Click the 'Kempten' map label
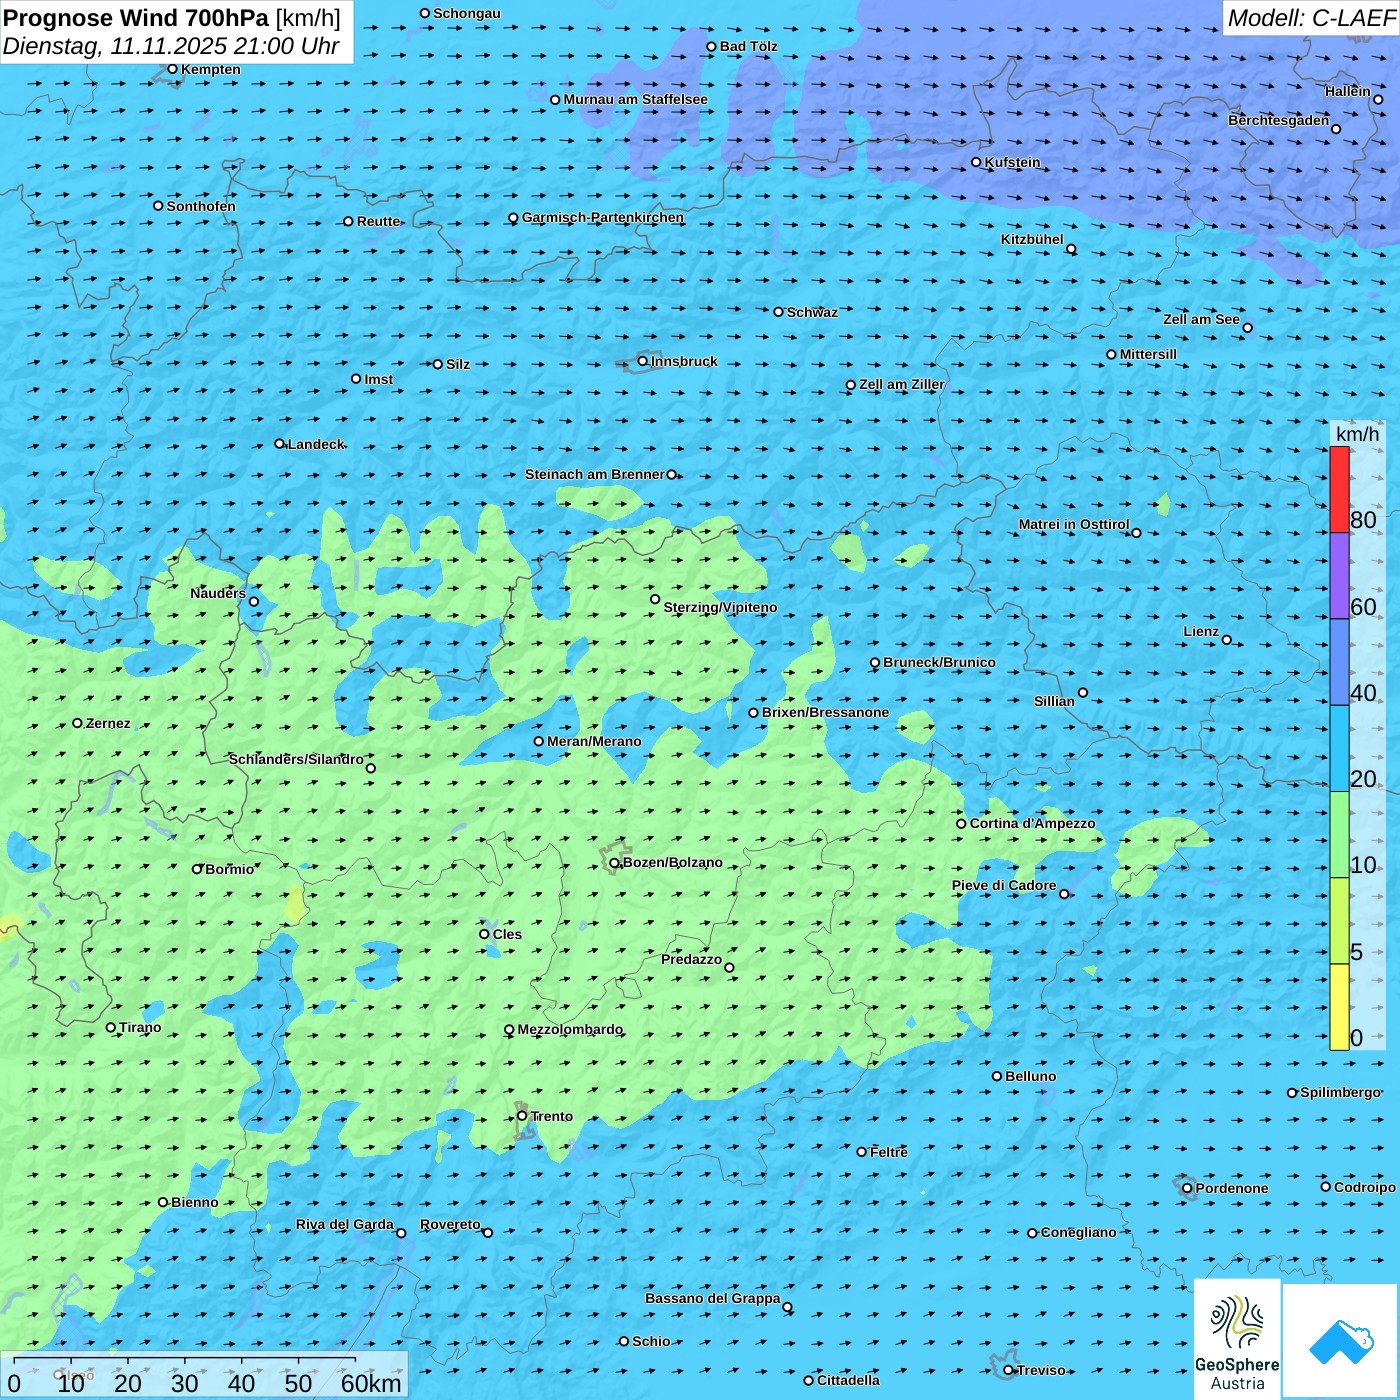This screenshot has height=1400, width=1400. click(x=211, y=69)
